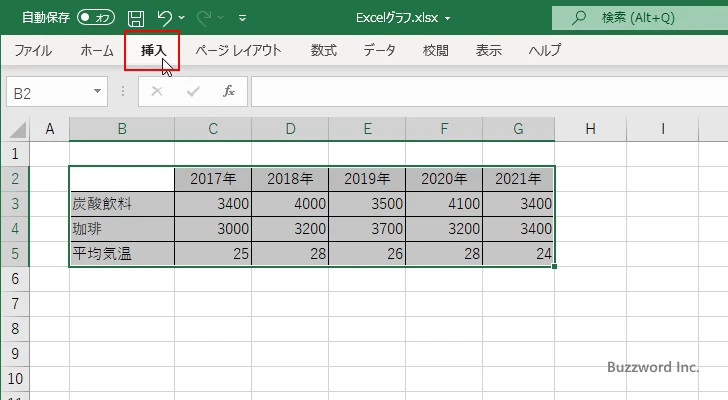Select row 6 header
This screenshot has height=400, width=728.
pyautogui.click(x=15, y=279)
